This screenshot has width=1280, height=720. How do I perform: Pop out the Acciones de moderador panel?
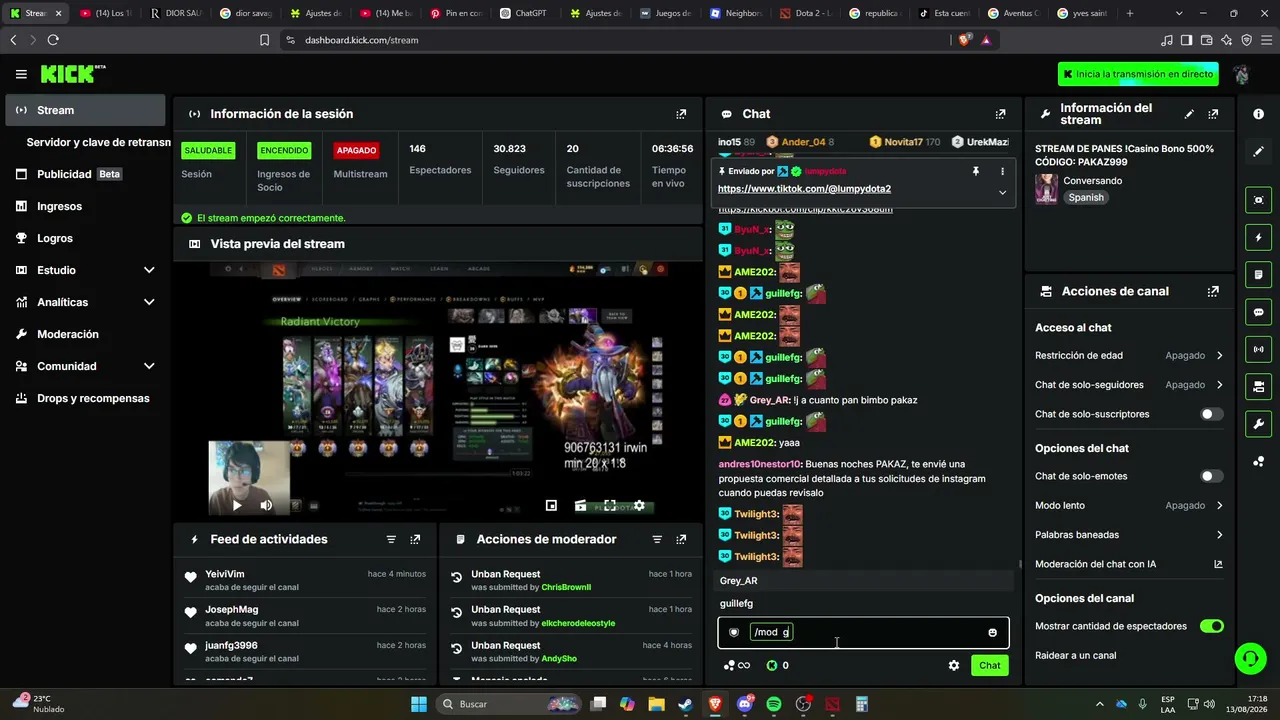(x=681, y=539)
